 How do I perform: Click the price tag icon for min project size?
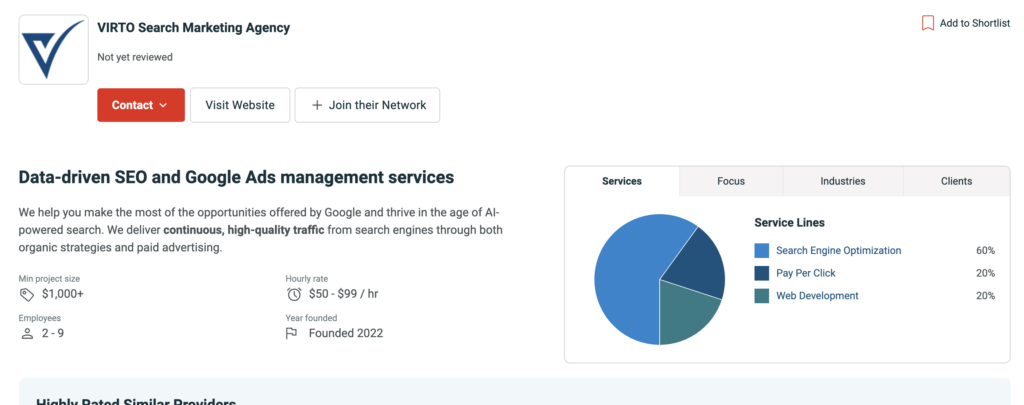tap(27, 294)
